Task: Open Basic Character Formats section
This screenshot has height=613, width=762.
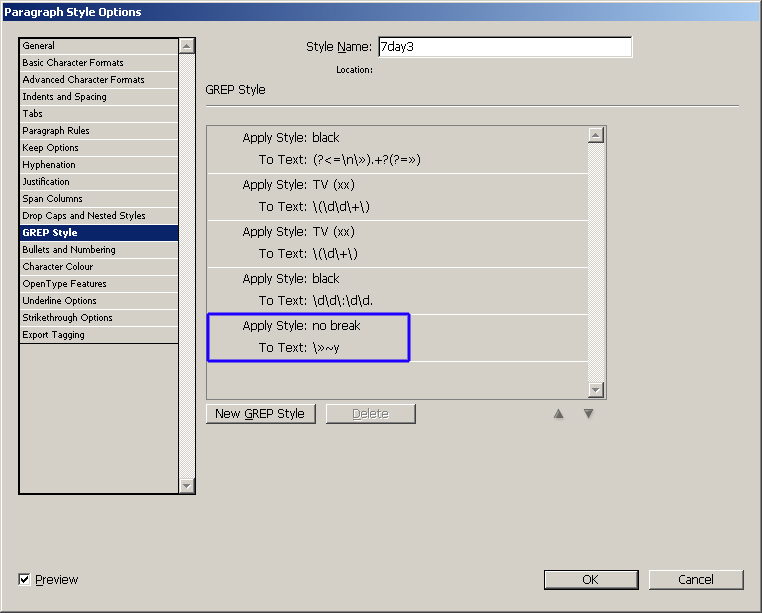Action: (99, 63)
